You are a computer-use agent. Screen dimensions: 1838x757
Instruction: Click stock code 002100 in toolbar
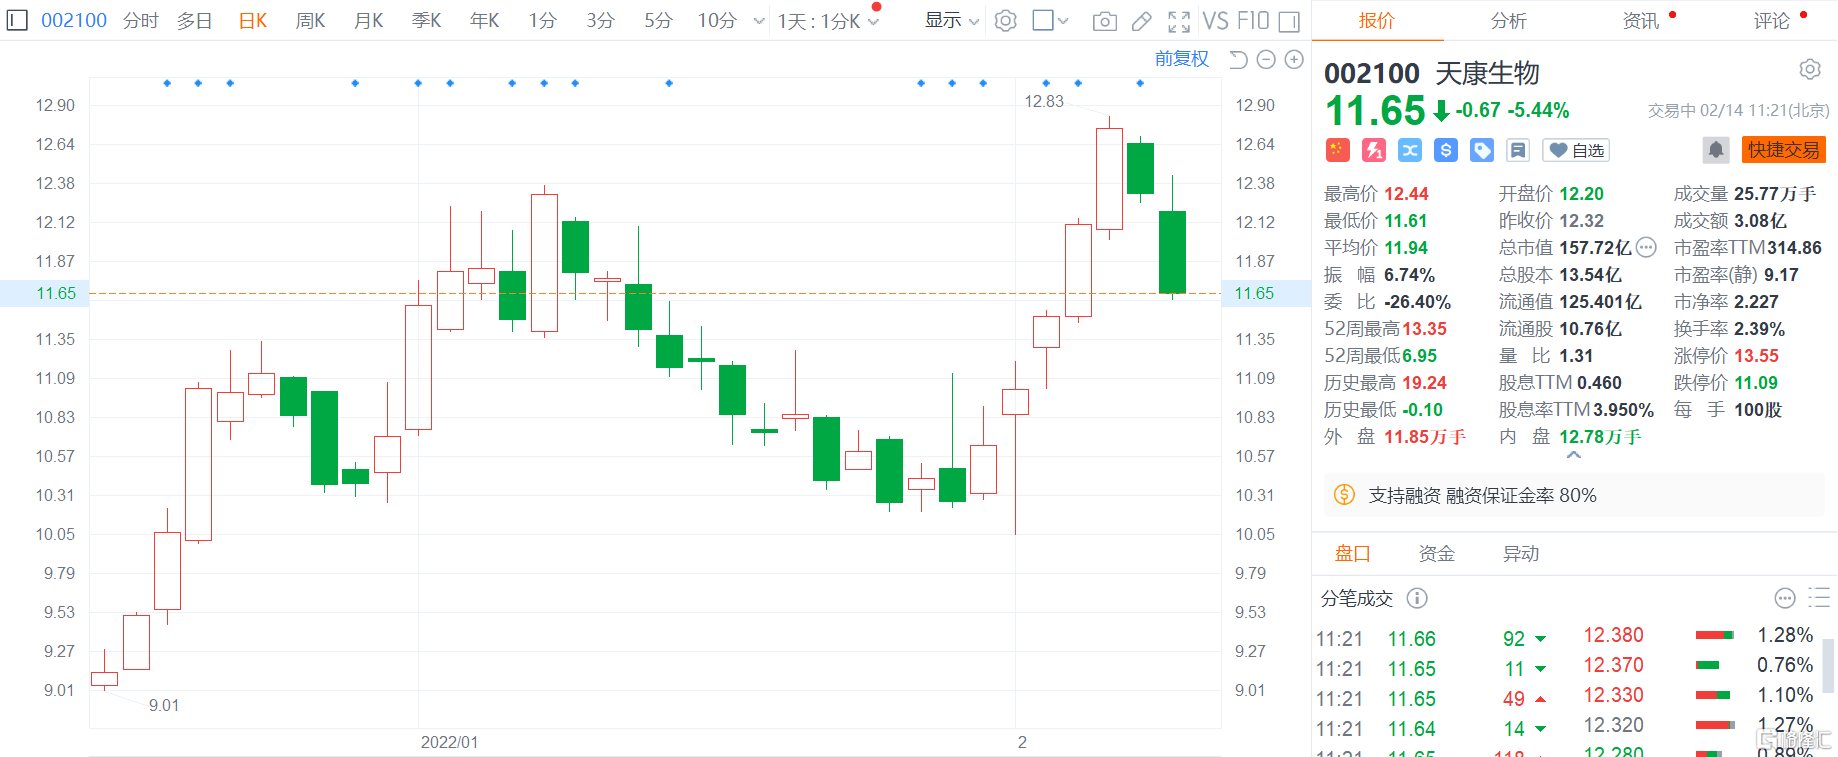pyautogui.click(x=74, y=20)
